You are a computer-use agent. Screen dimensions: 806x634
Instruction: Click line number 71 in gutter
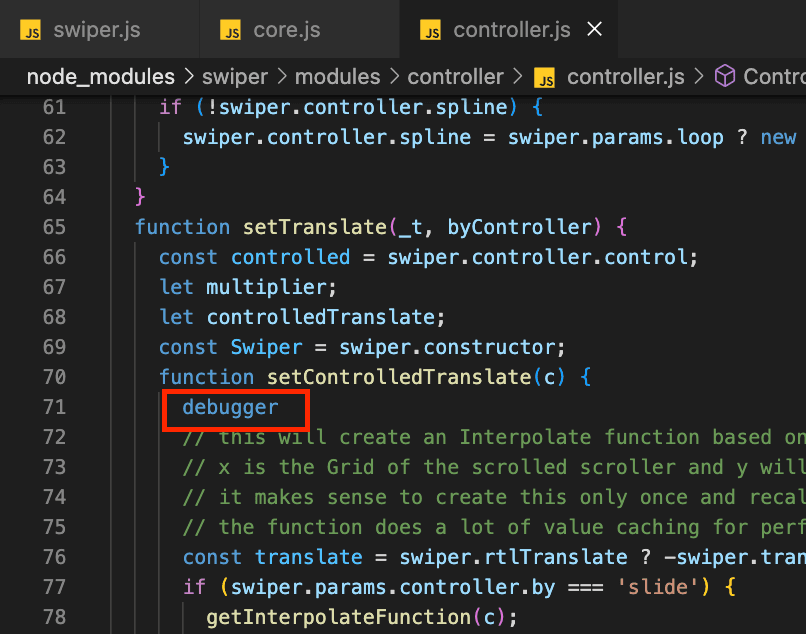tap(54, 407)
